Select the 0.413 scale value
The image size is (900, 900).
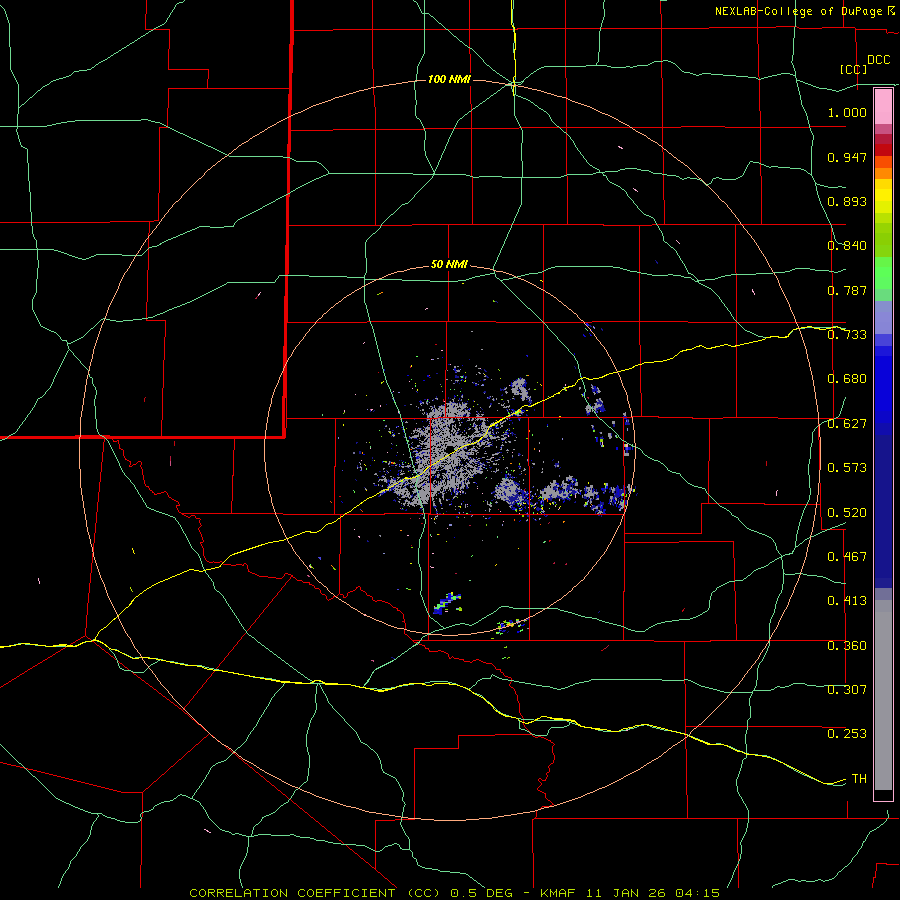pos(847,601)
